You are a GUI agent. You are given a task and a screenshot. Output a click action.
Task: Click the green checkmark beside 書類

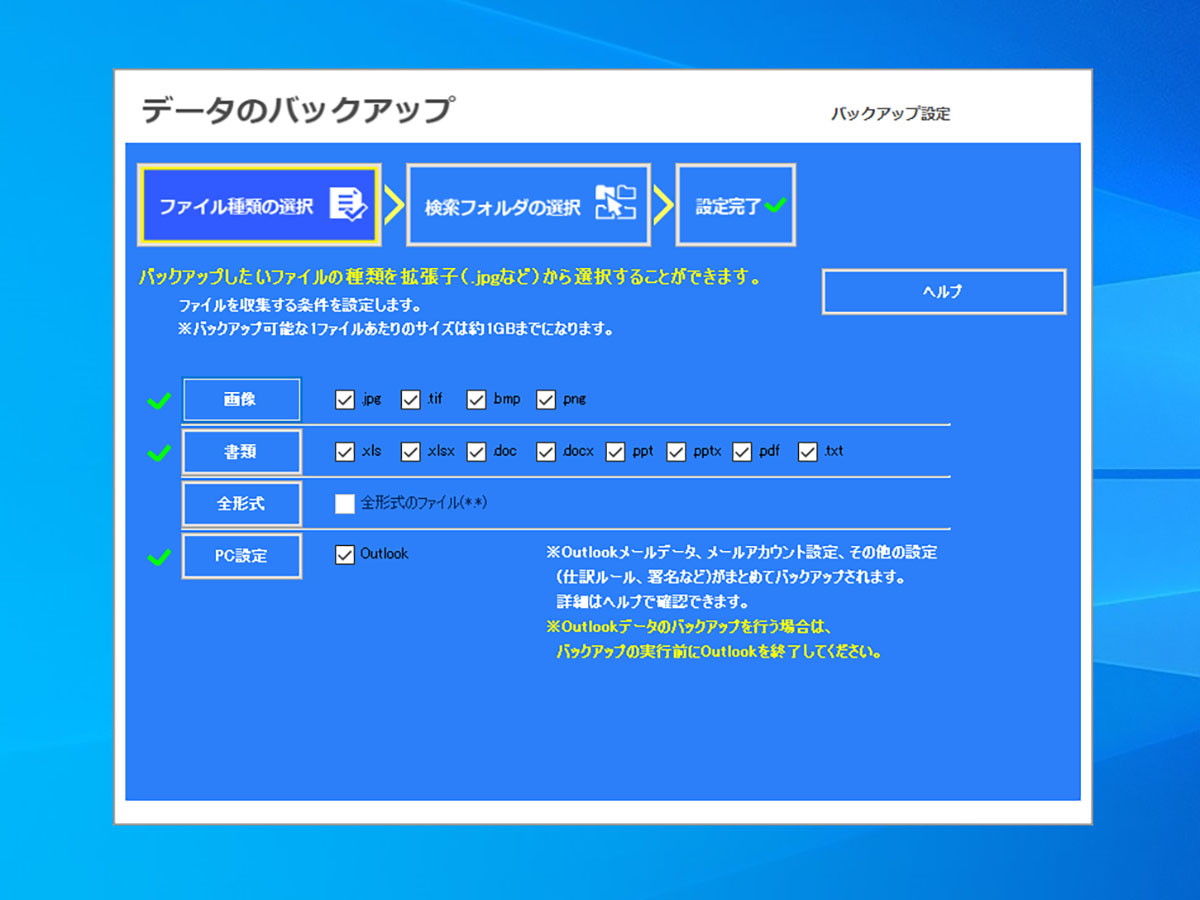pyautogui.click(x=158, y=453)
